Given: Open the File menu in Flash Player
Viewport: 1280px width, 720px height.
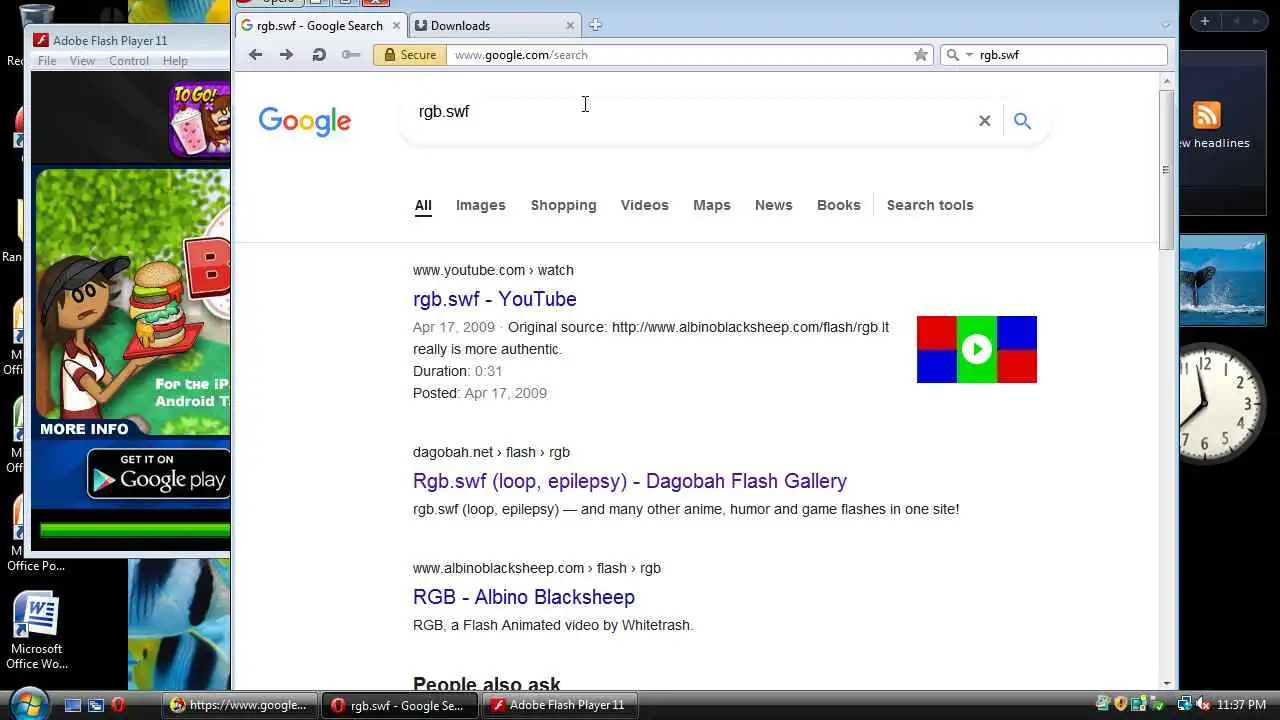Looking at the screenshot, I should [47, 61].
